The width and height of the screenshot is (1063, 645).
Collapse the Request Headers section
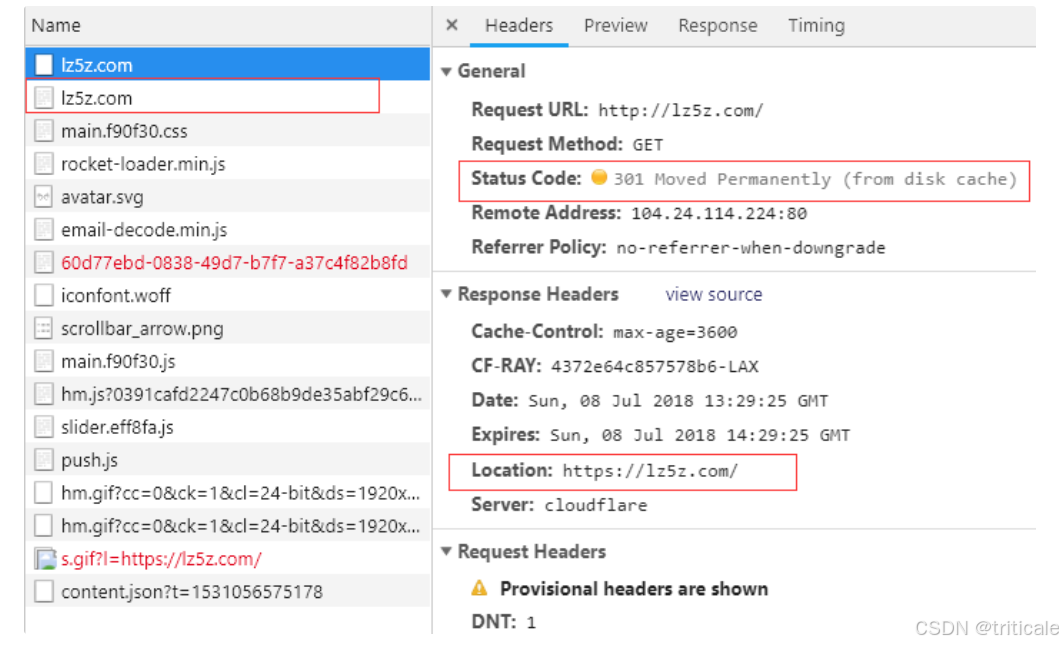(x=447, y=551)
